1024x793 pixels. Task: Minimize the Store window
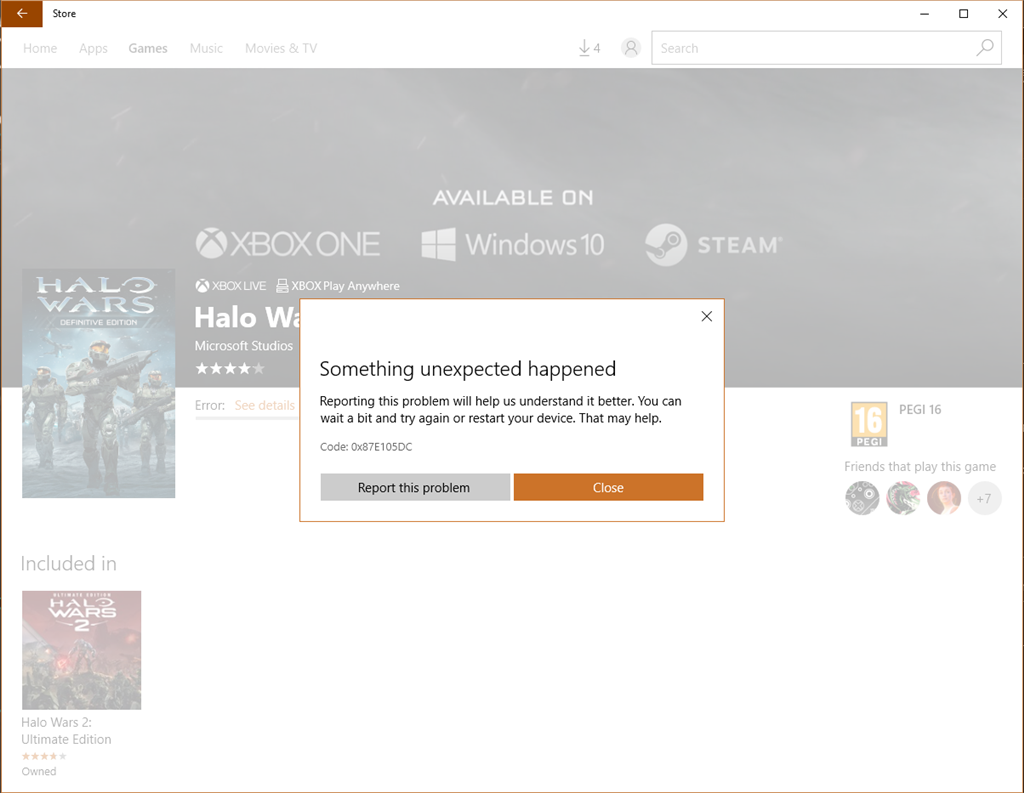(x=924, y=14)
